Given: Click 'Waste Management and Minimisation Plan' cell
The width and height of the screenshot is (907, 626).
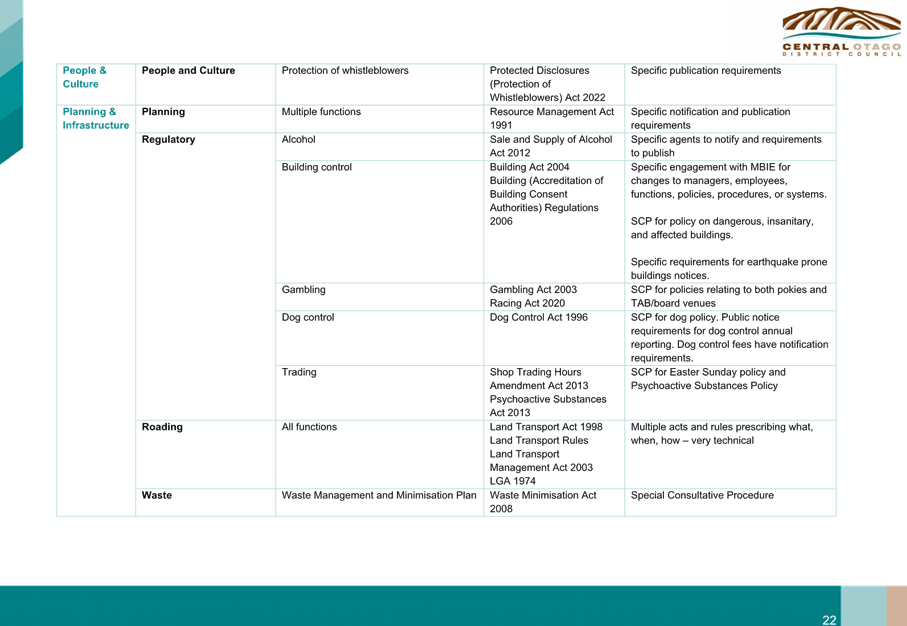Looking at the screenshot, I should 379,502.
